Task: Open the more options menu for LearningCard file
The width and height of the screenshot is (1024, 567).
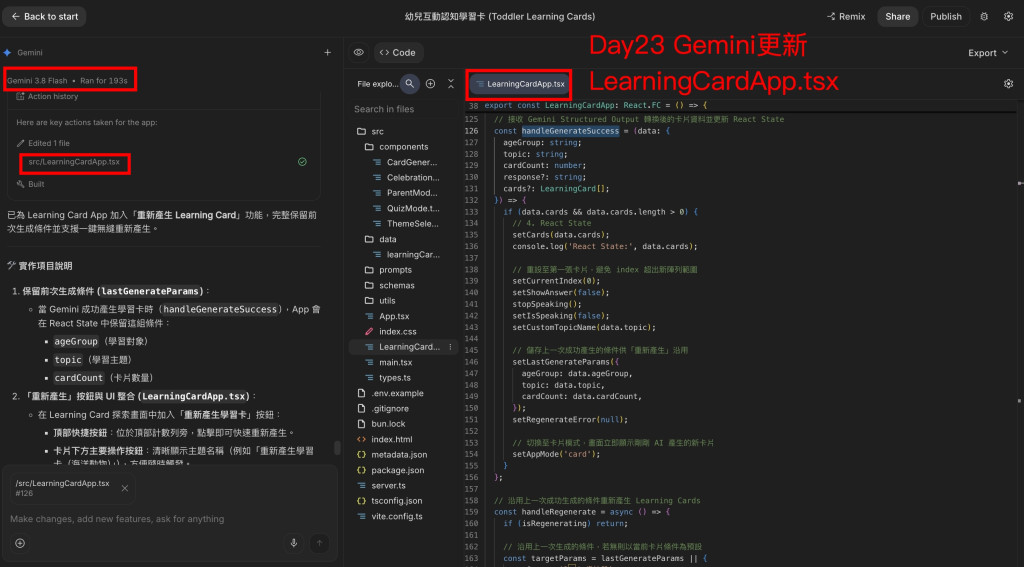Action: (450, 347)
